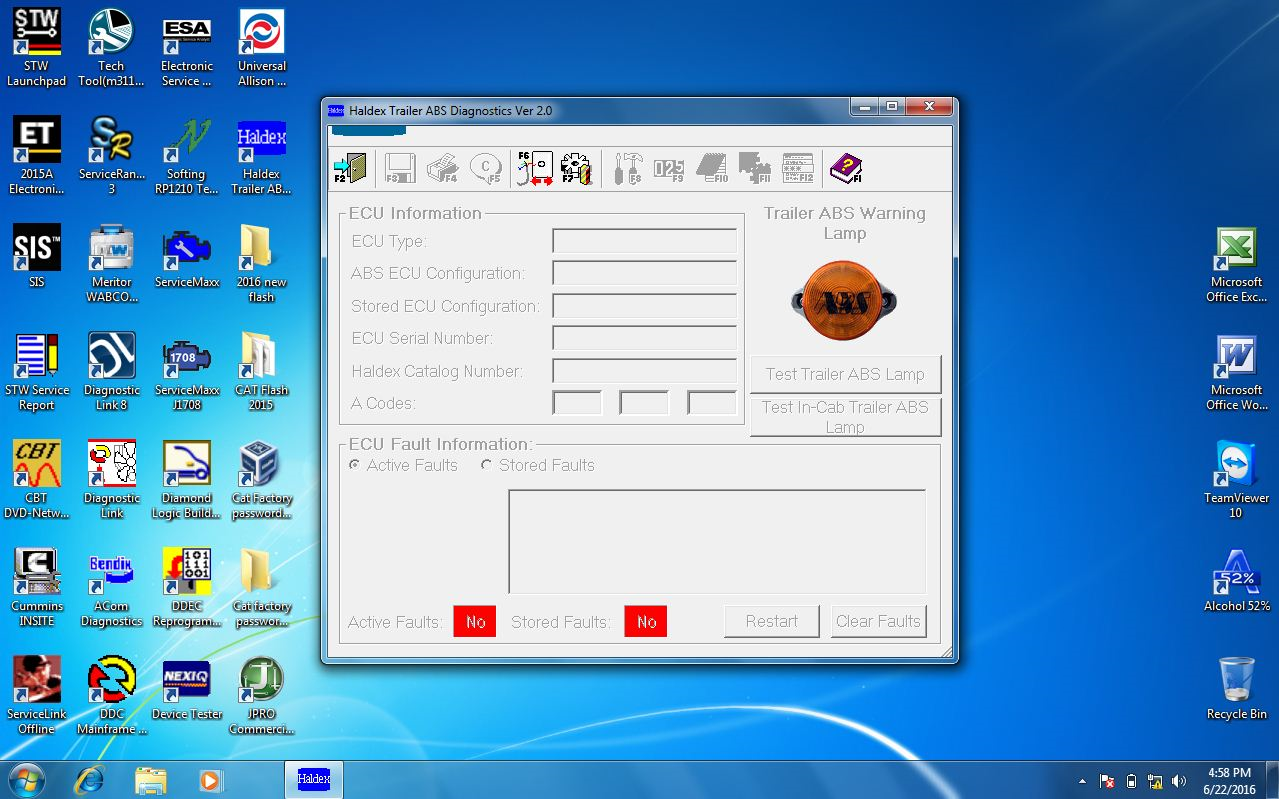Viewport: 1279px width, 799px height.
Task: Click the orange ABS warning lamp image
Action: tap(844, 299)
